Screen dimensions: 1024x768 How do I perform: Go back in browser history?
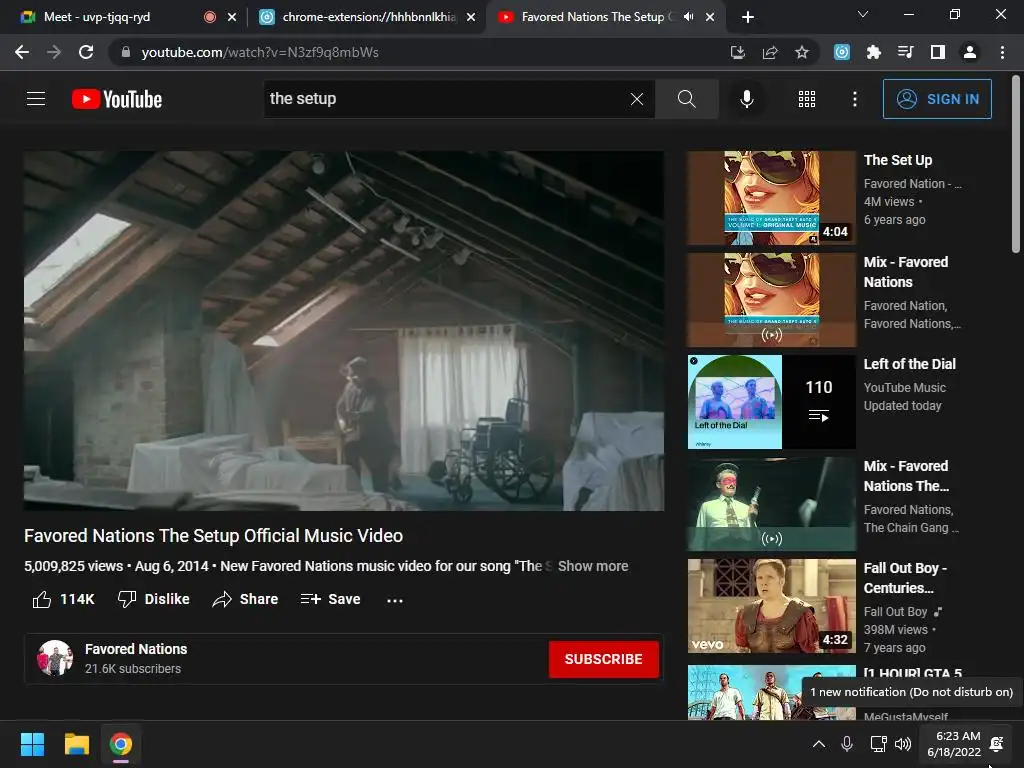click(22, 52)
